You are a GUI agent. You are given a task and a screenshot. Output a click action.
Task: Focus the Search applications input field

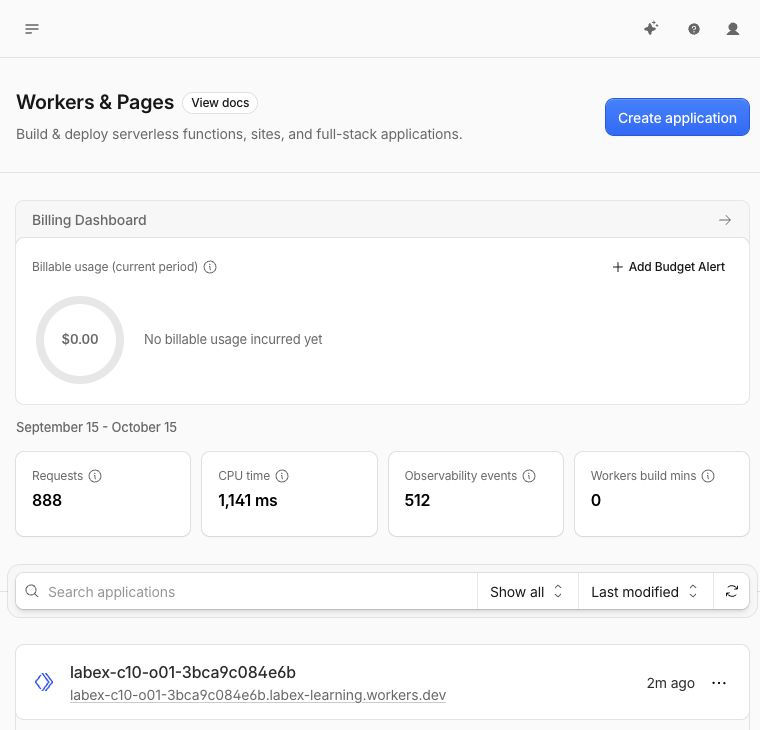(x=246, y=591)
